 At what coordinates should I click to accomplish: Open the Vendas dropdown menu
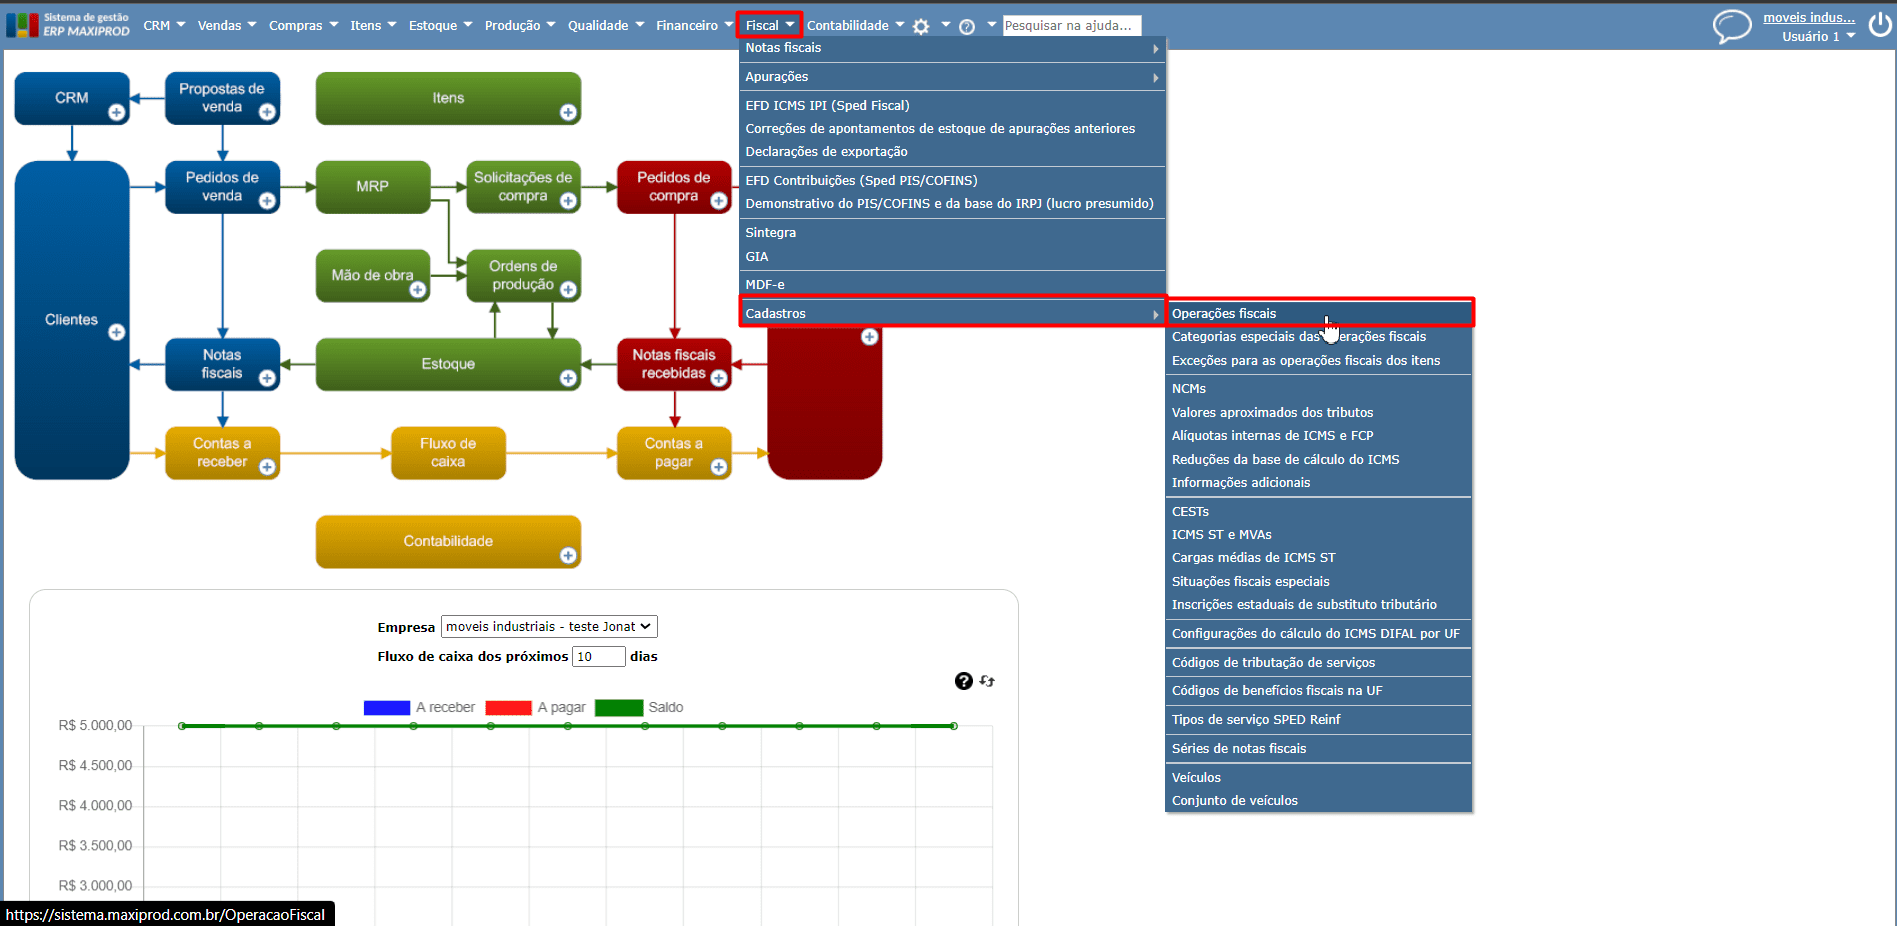point(227,25)
